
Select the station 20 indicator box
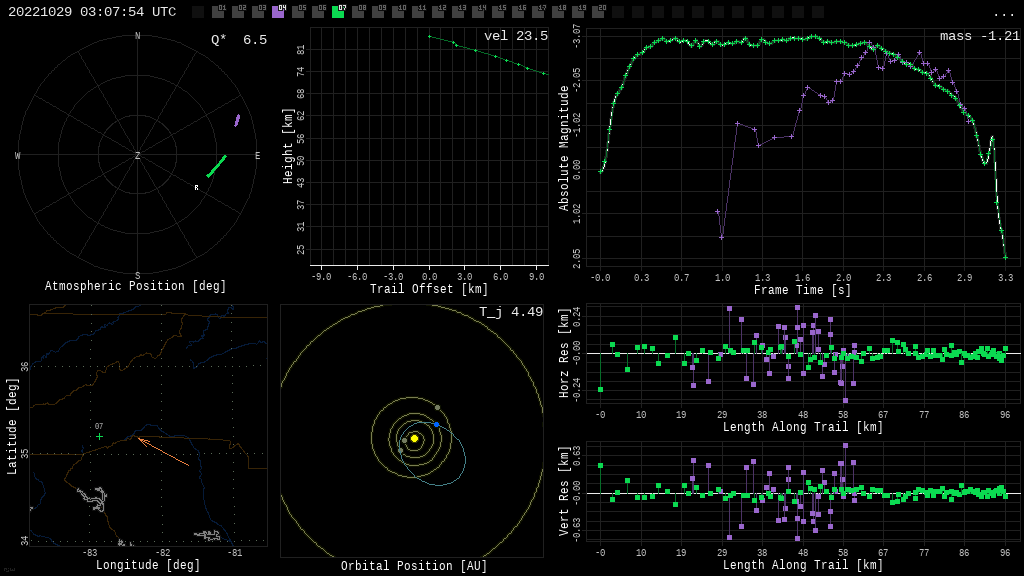pyautogui.click(x=598, y=12)
